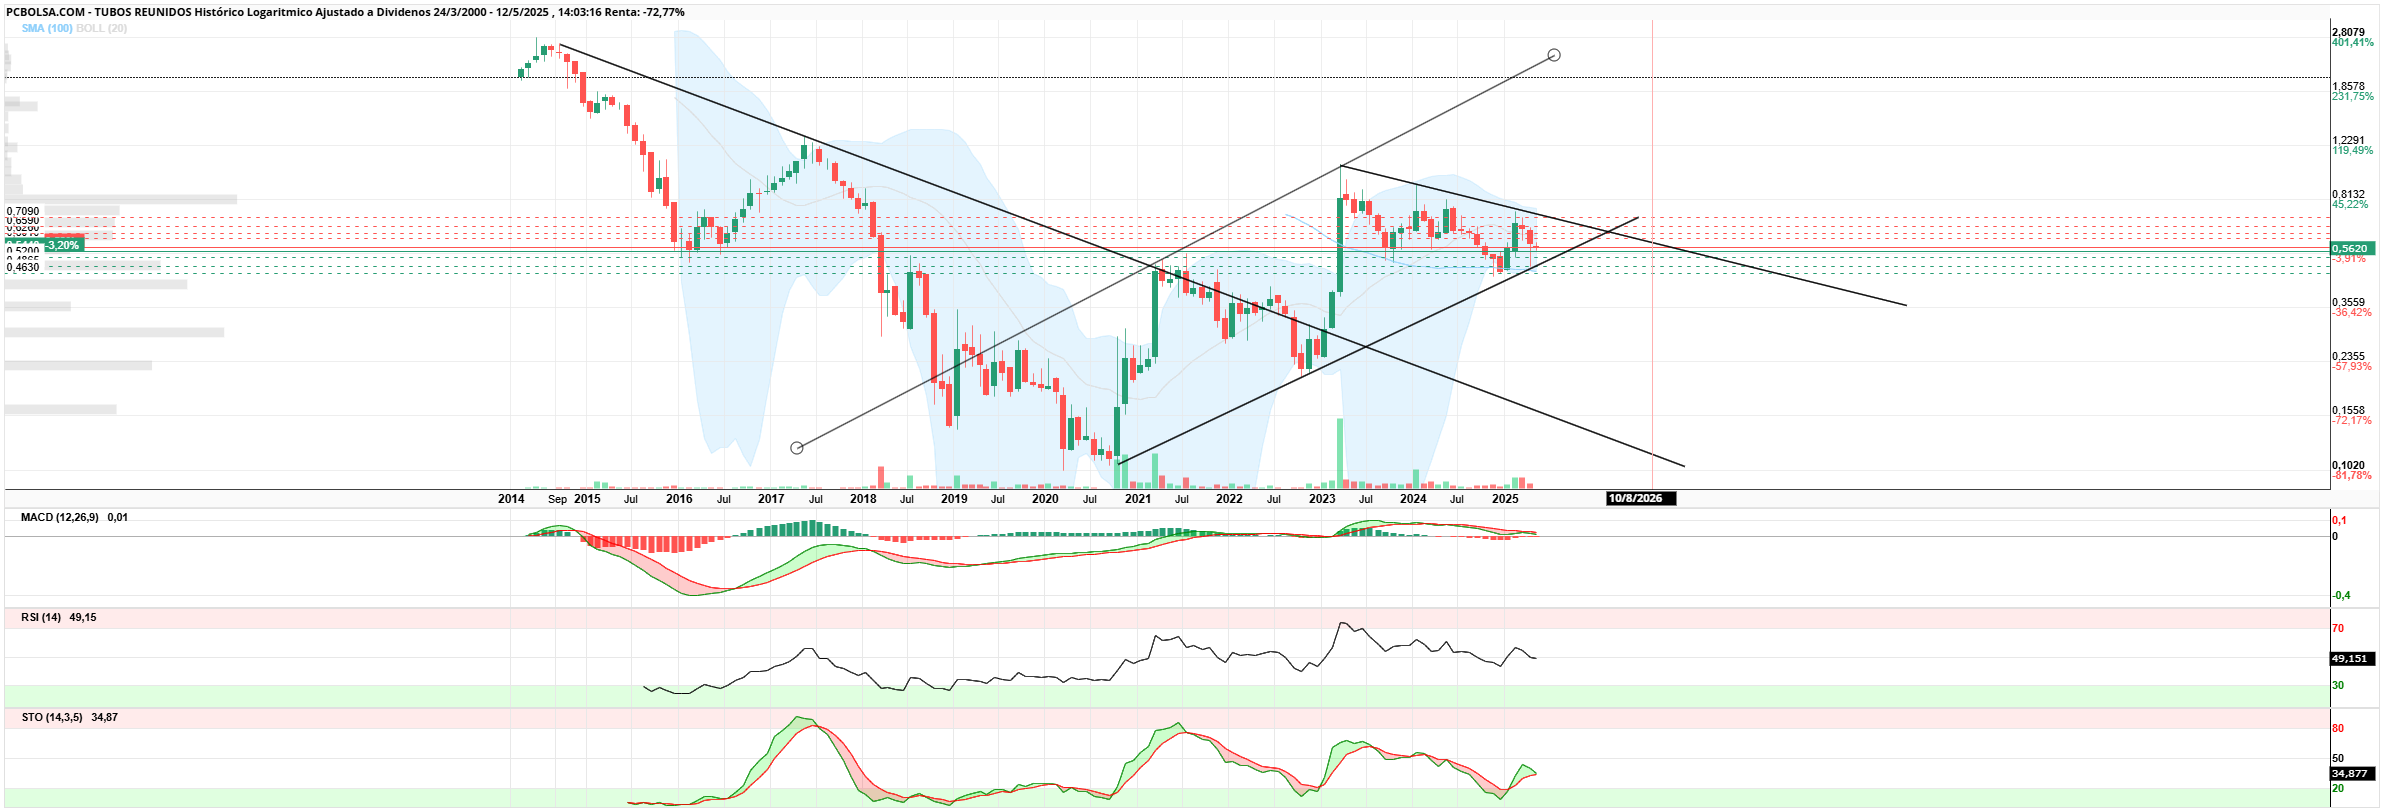Click the 0,7090 price level label

coord(23,212)
